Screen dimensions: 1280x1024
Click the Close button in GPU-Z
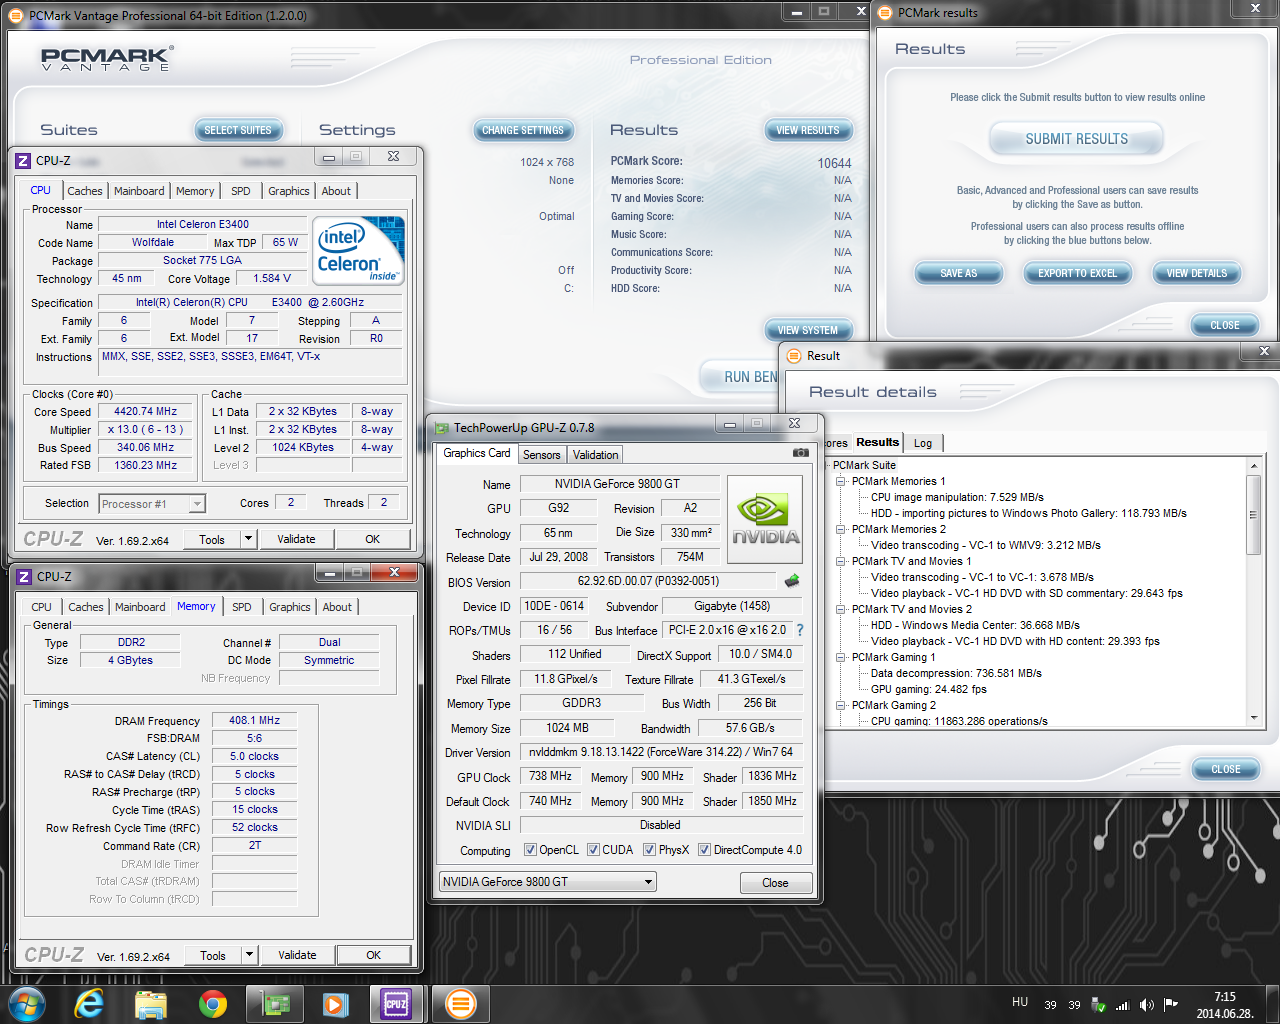[x=775, y=883]
